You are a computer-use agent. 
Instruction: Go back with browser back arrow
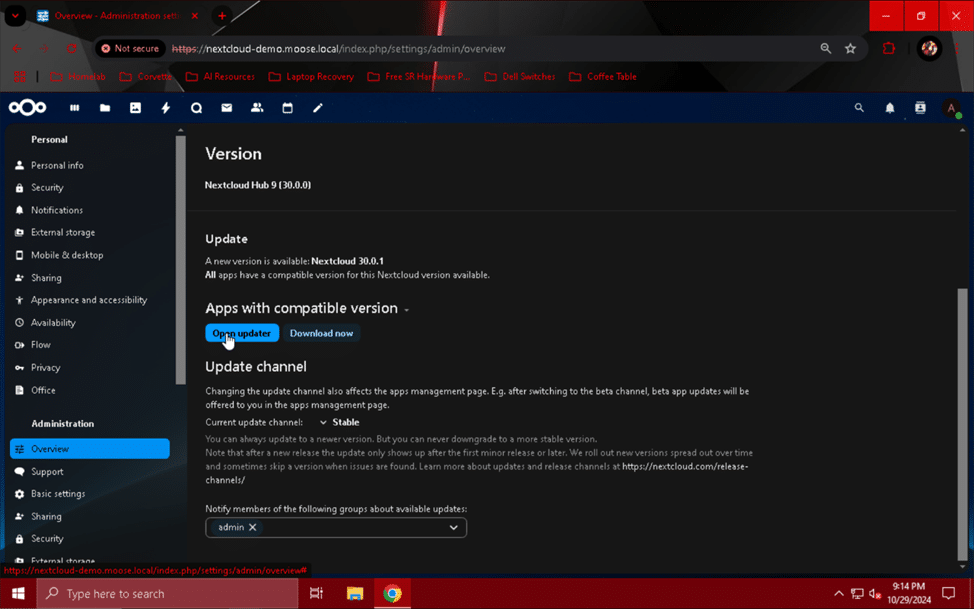pos(17,48)
